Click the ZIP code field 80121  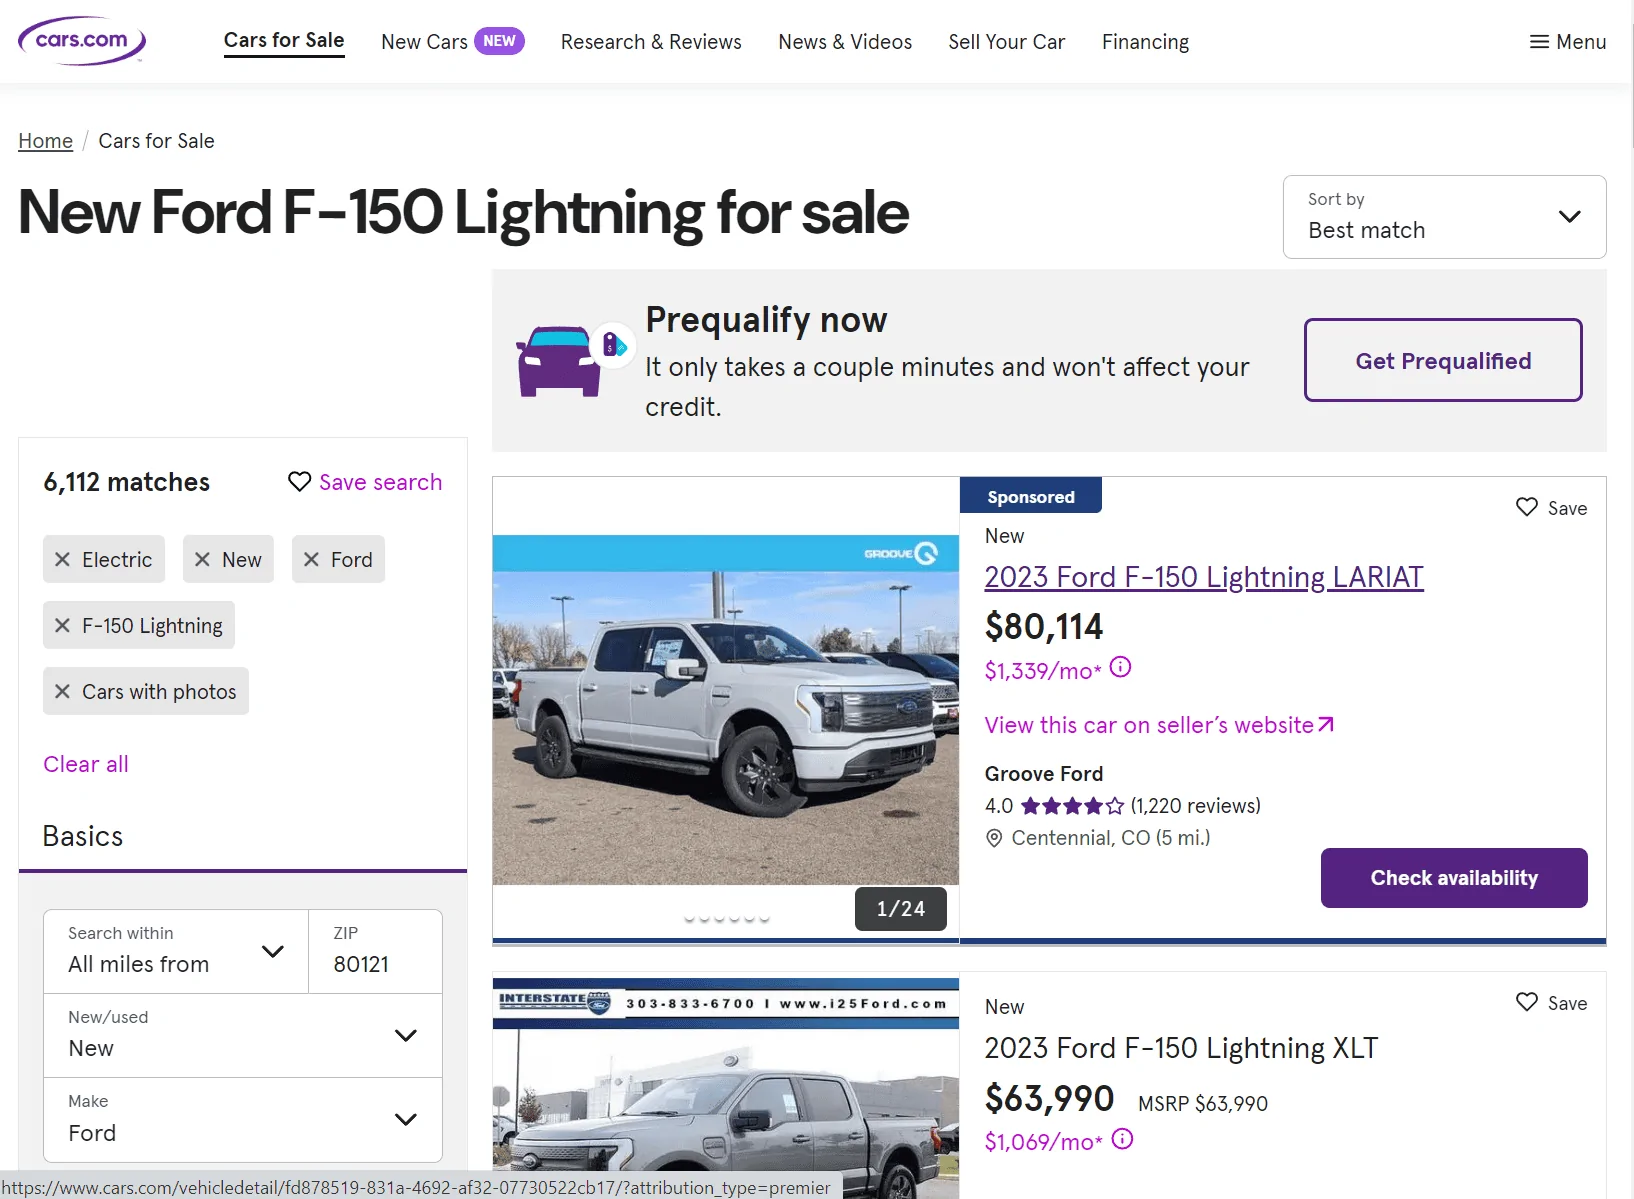pos(375,951)
